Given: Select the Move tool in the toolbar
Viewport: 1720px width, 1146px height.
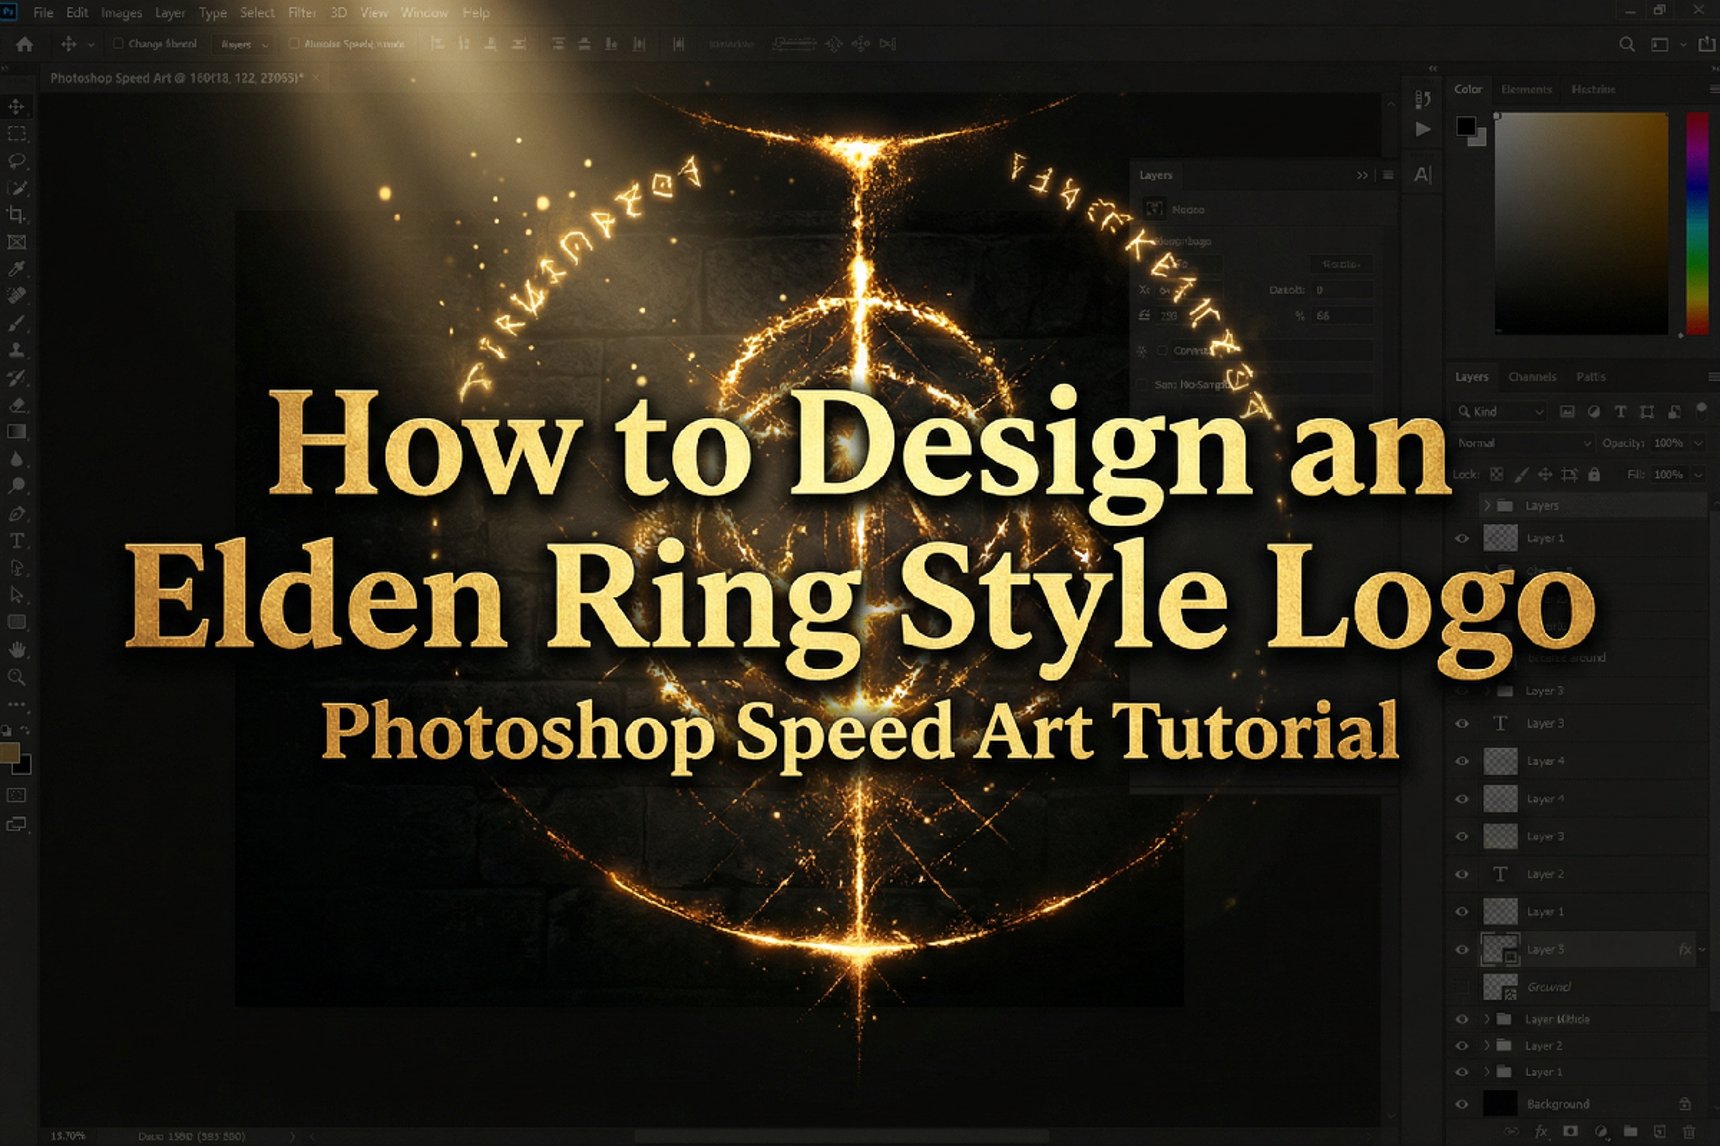Looking at the screenshot, I should coord(17,106).
